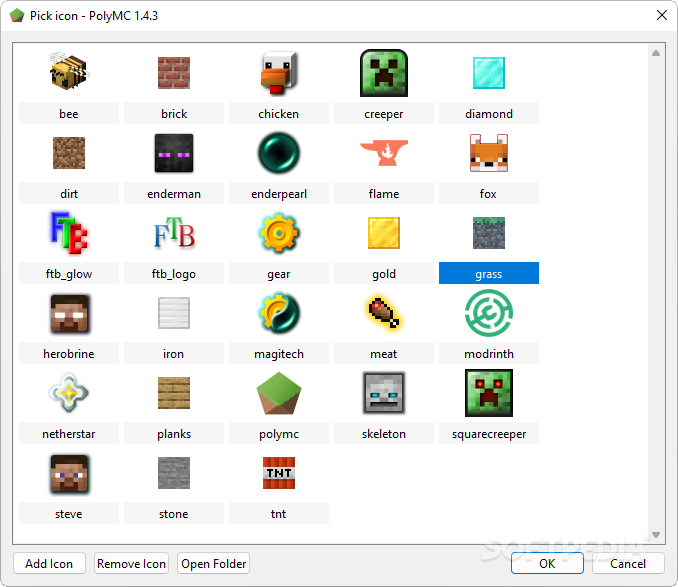Viewport: 678px width, 587px height.
Task: Pick the chicken head icon
Action: [279, 73]
